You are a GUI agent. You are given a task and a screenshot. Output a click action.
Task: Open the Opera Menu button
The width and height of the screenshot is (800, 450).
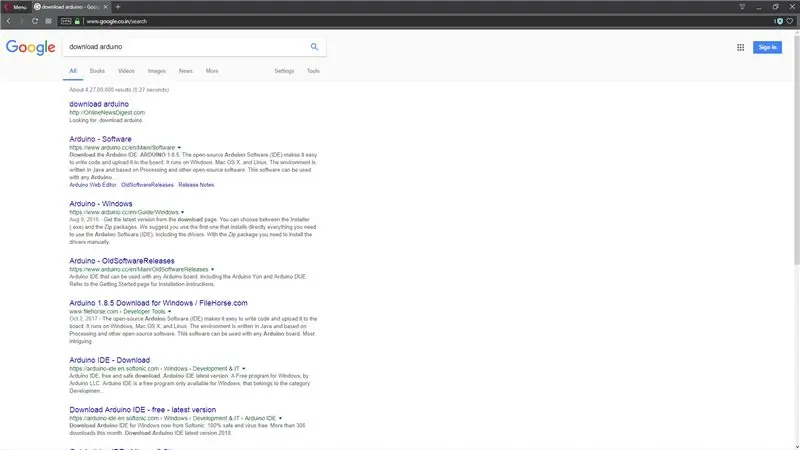15,7
